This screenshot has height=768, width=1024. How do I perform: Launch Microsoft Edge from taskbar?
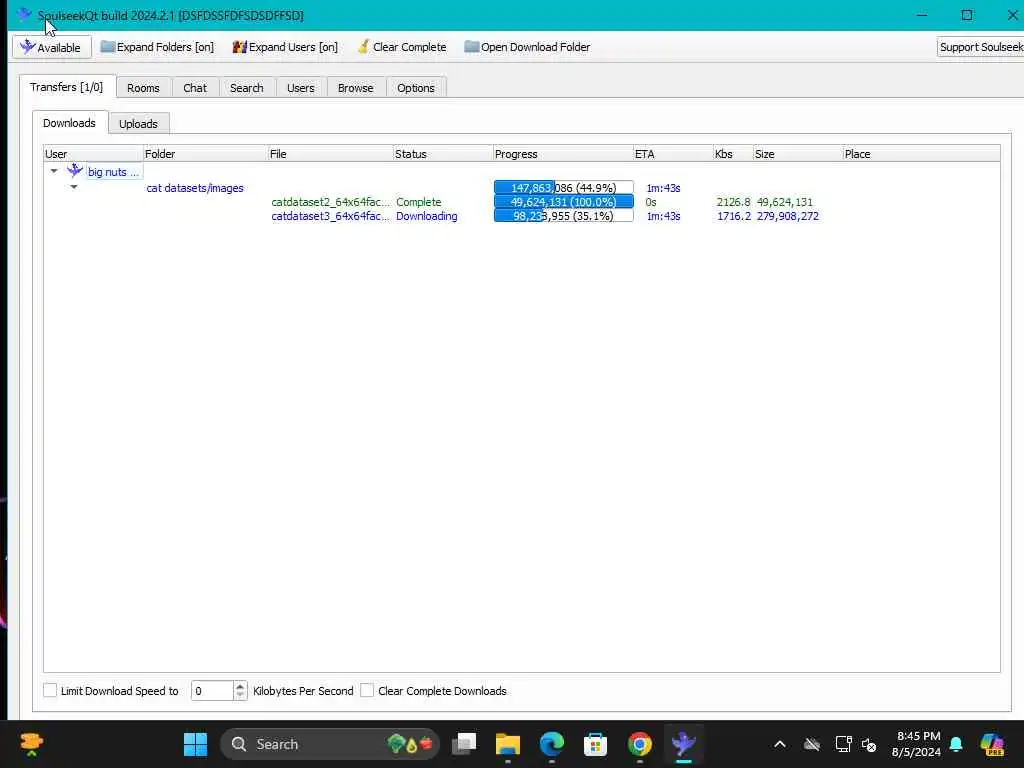[x=552, y=744]
